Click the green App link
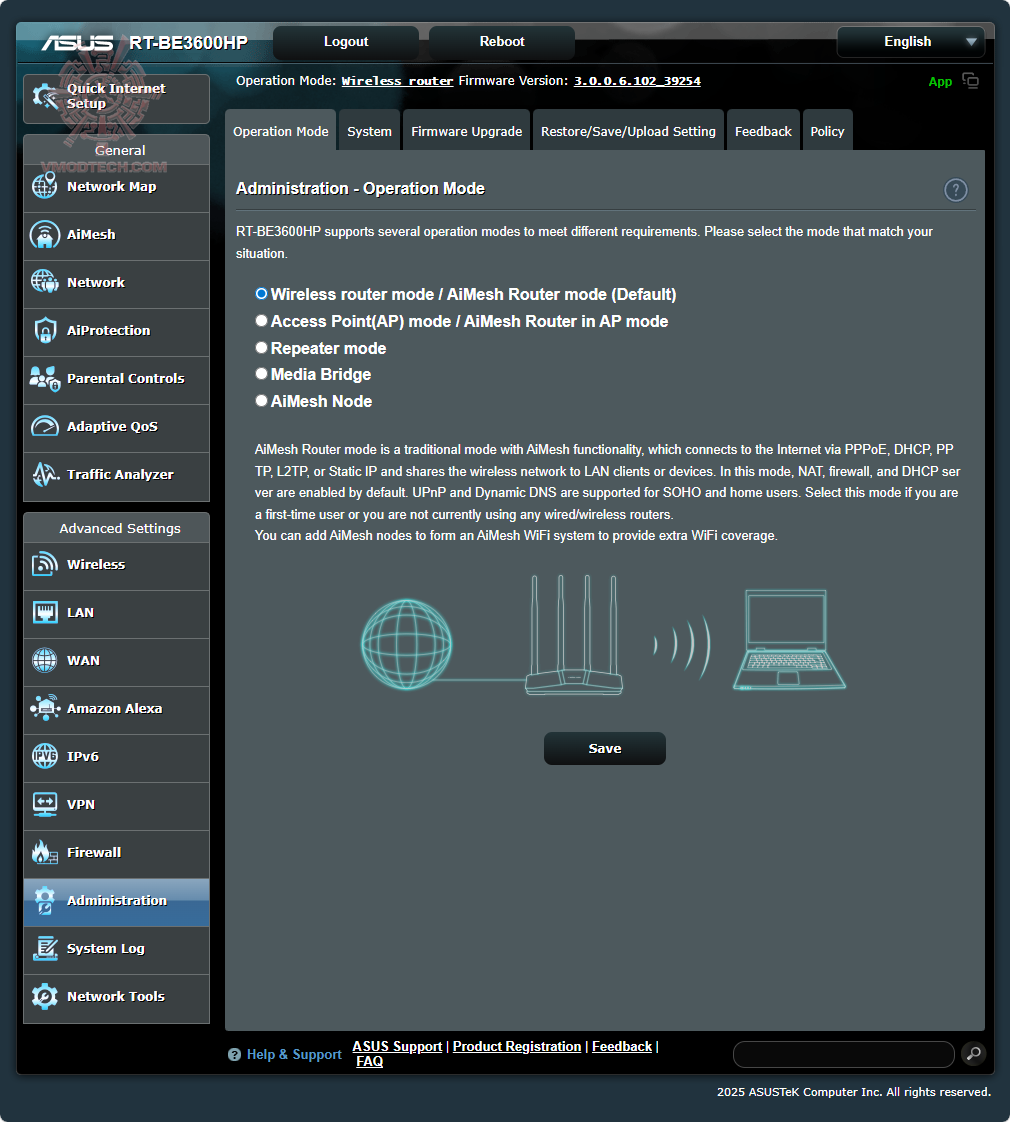1010x1122 pixels. [940, 82]
